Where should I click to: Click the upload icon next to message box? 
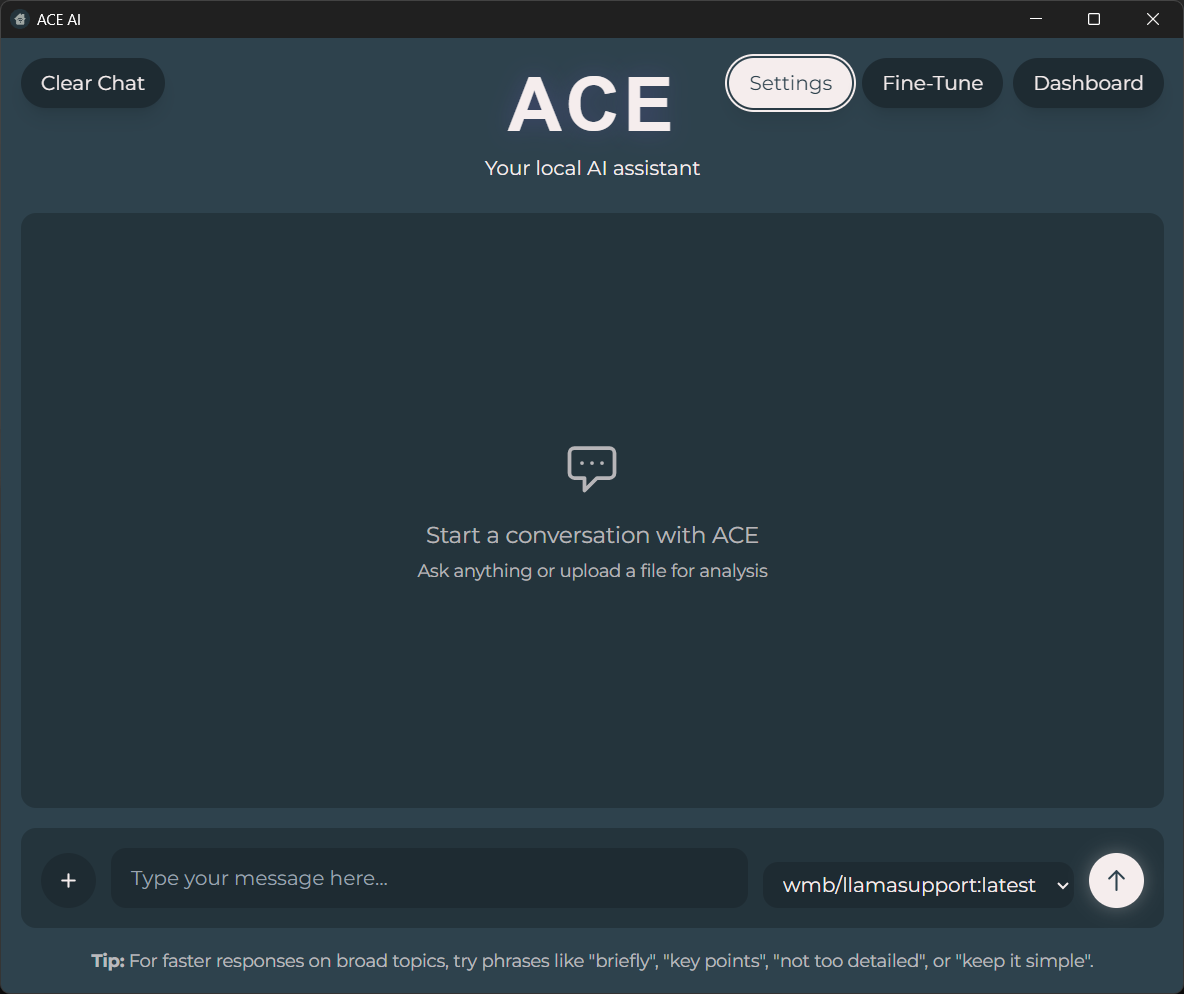click(x=68, y=880)
